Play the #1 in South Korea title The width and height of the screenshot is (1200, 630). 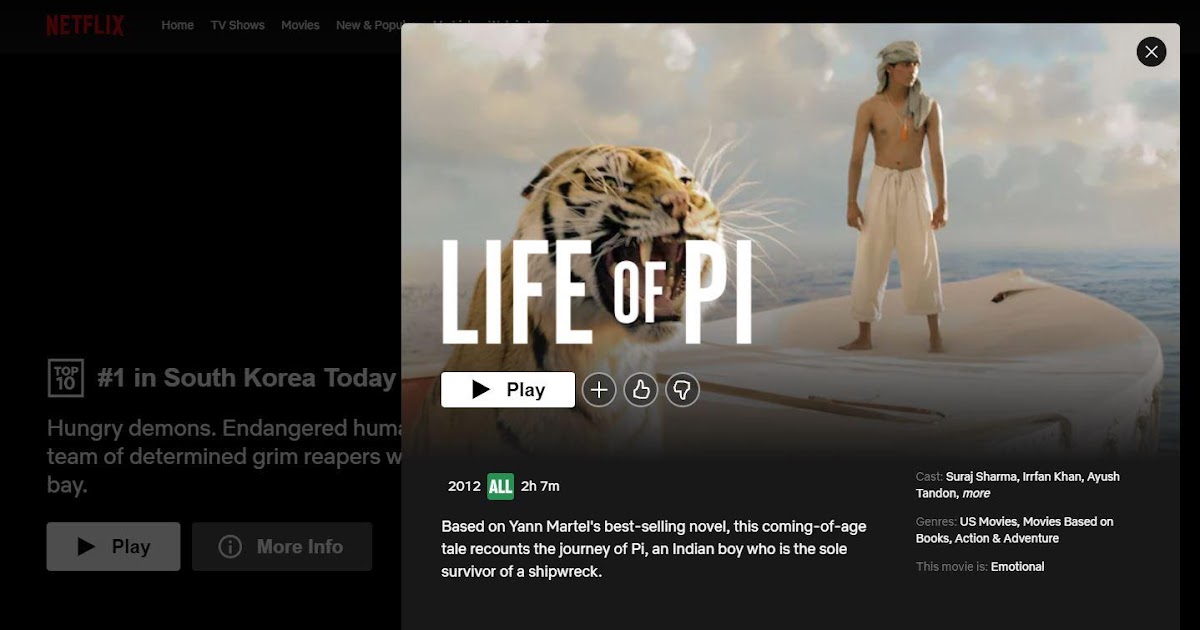point(113,546)
